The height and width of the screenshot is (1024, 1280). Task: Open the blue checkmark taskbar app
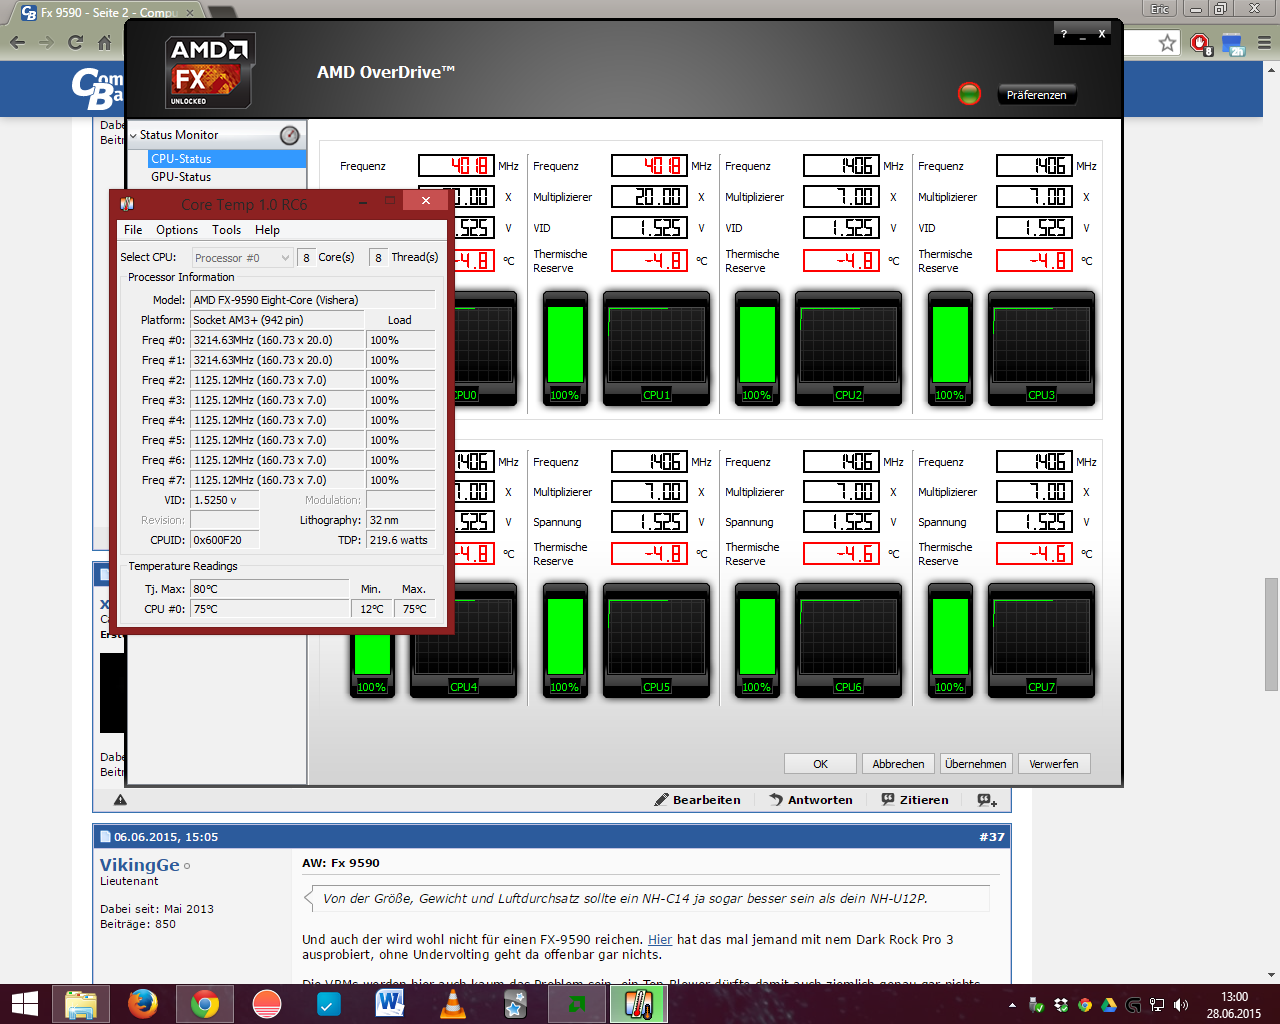[x=329, y=1004]
